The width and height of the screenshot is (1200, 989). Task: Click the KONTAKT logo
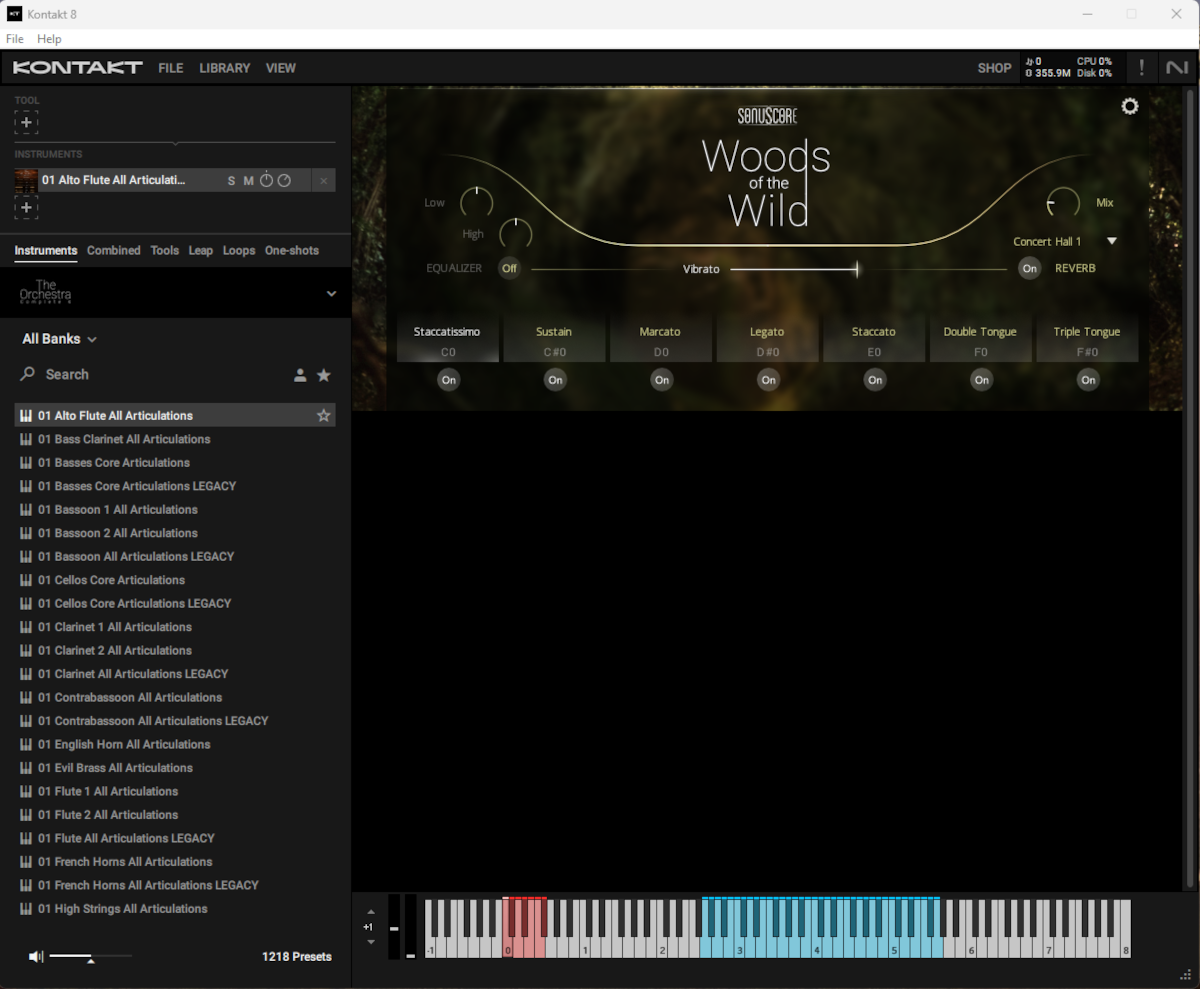click(x=78, y=68)
